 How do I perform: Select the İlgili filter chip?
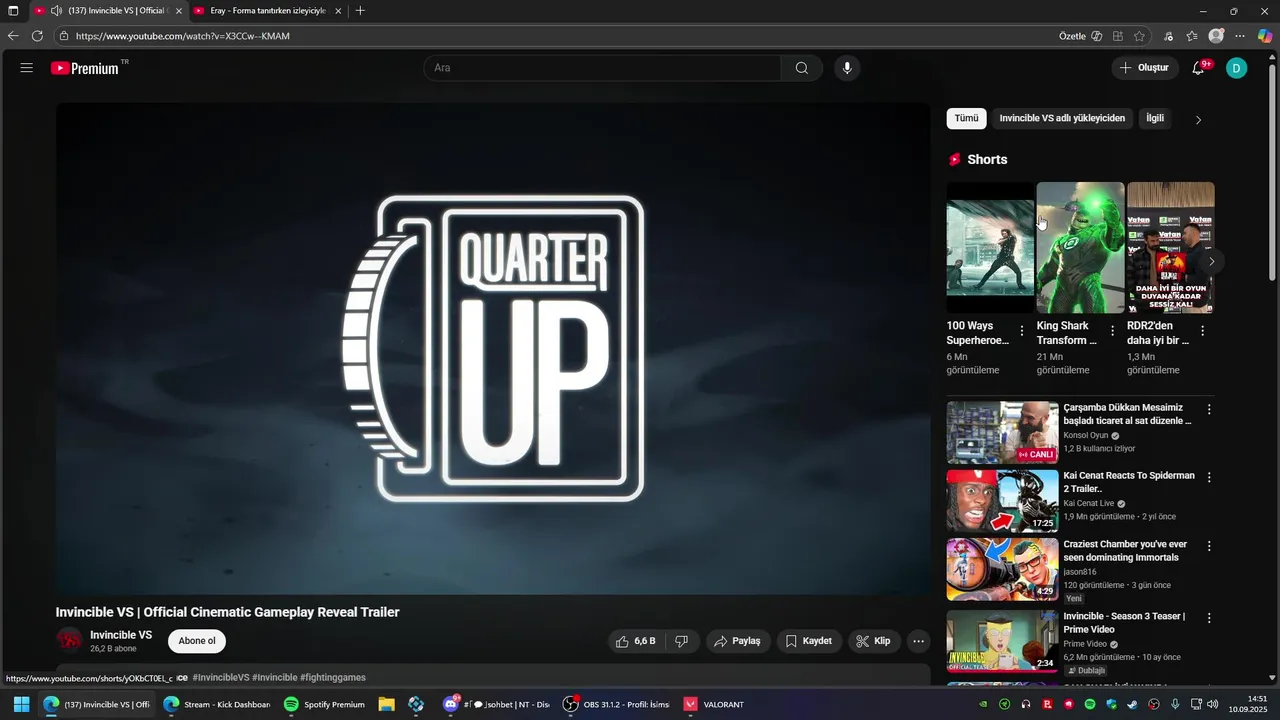point(1155,118)
